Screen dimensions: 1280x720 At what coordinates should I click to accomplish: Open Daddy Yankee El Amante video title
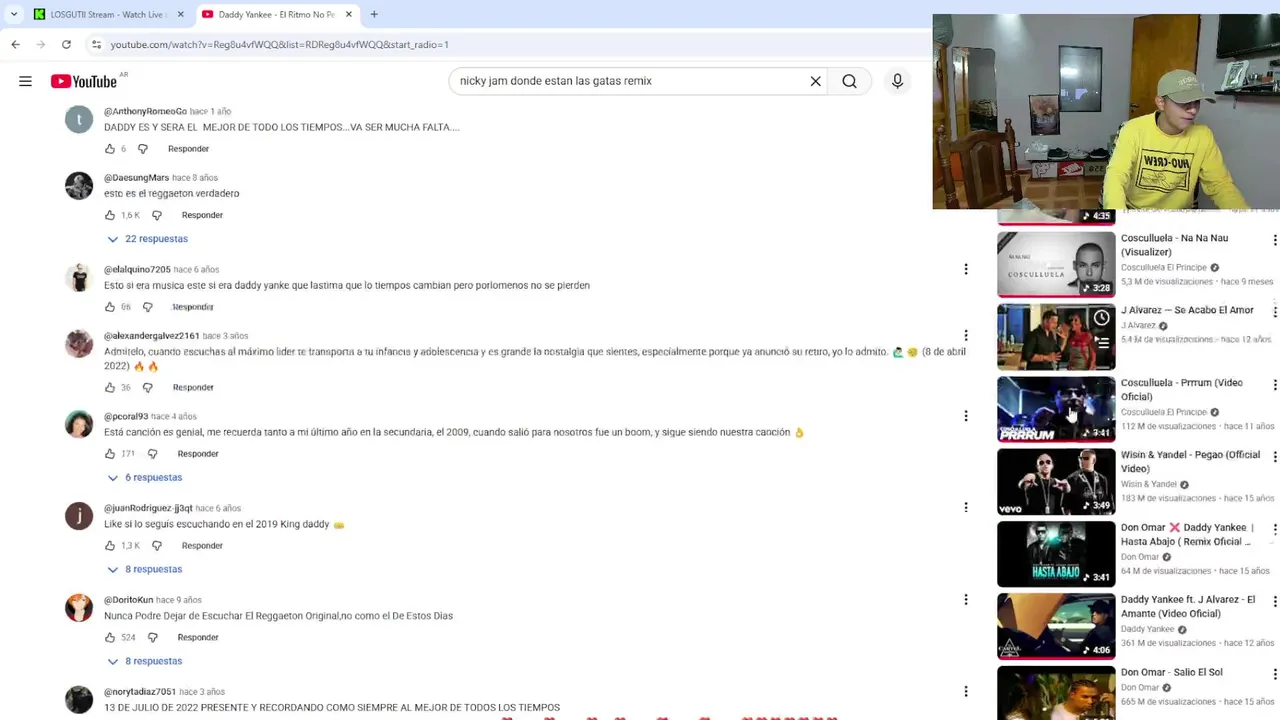point(1188,606)
